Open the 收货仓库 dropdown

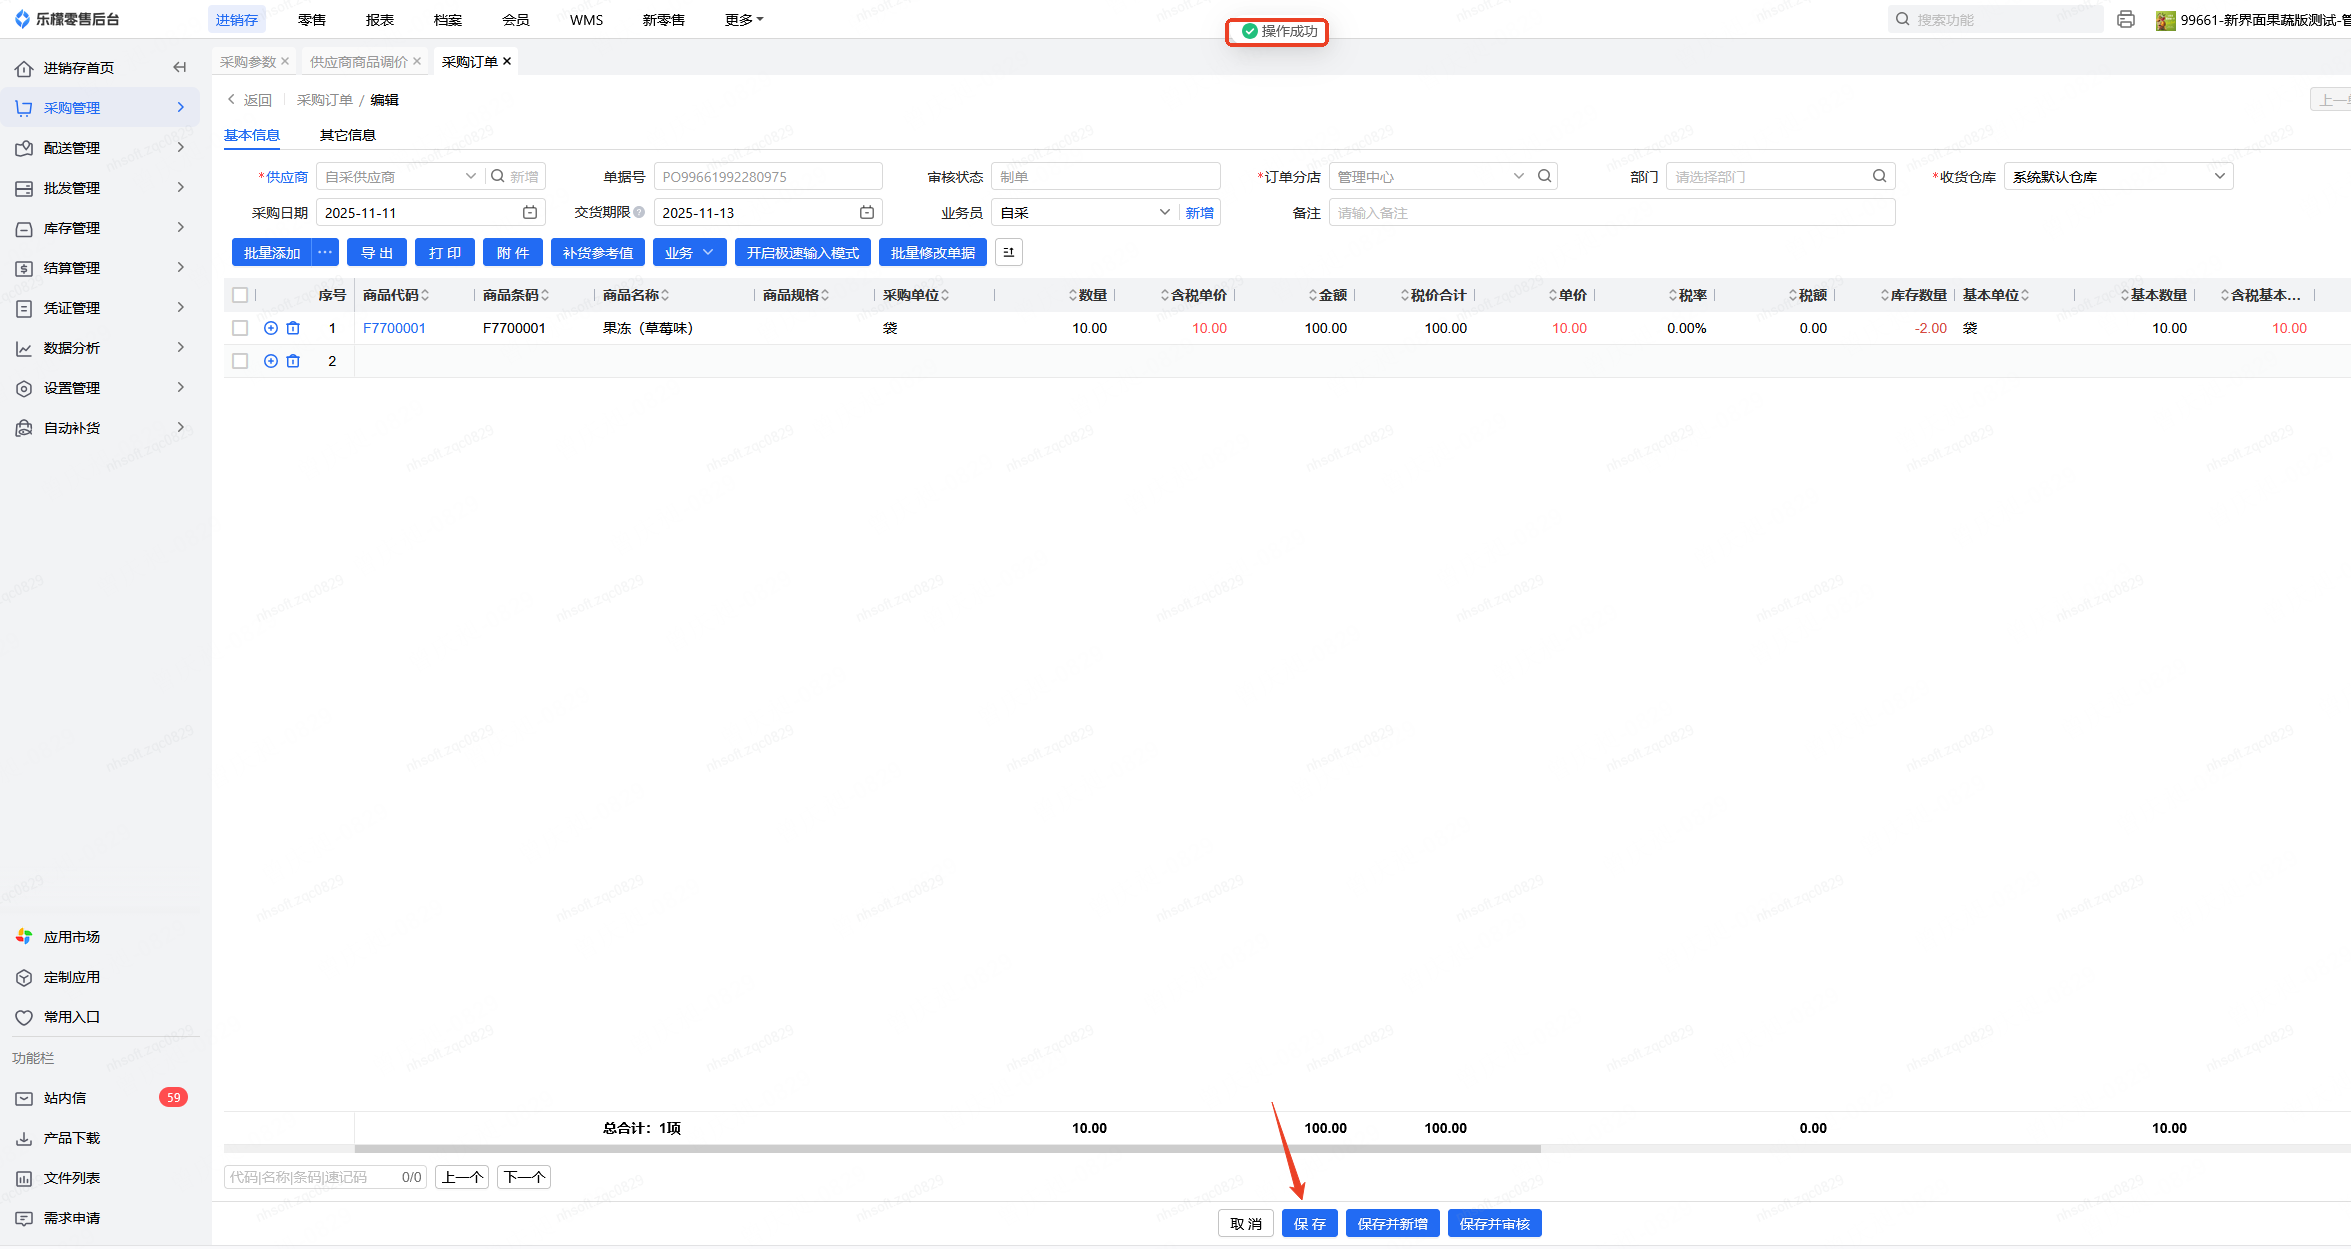pos(2118,177)
